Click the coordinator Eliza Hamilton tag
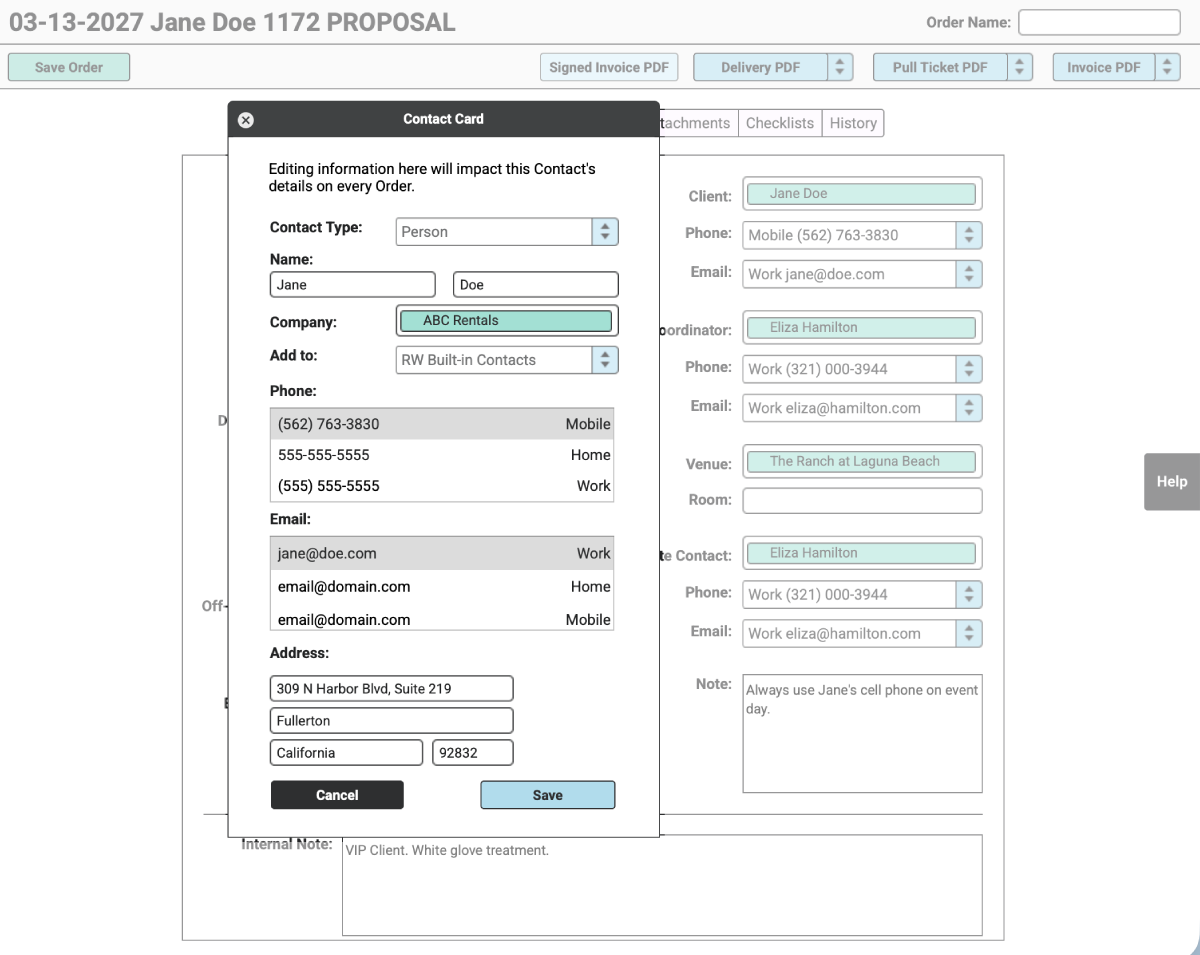 [x=861, y=327]
